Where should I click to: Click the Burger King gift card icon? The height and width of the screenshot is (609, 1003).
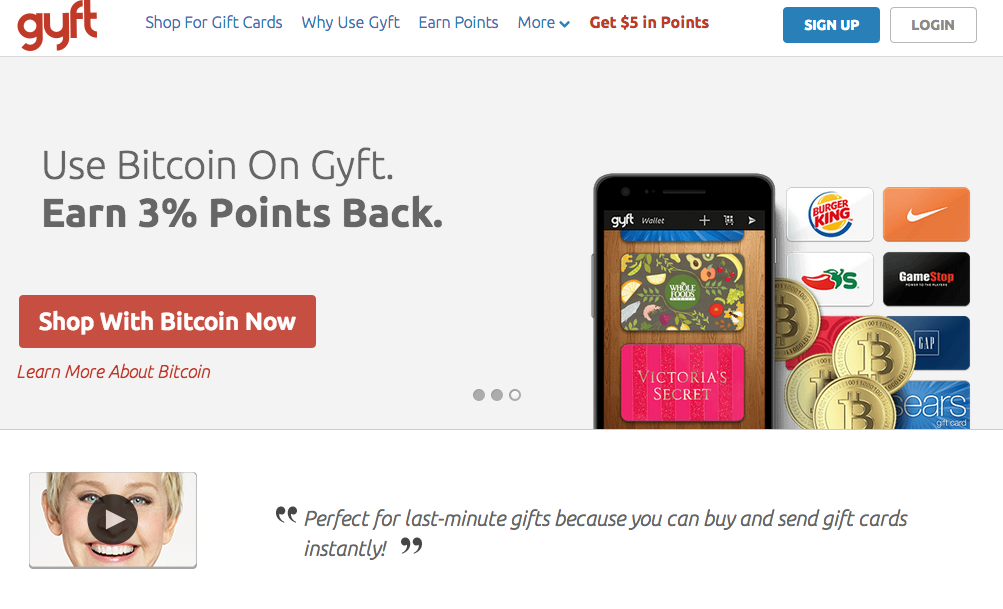[x=829, y=214]
